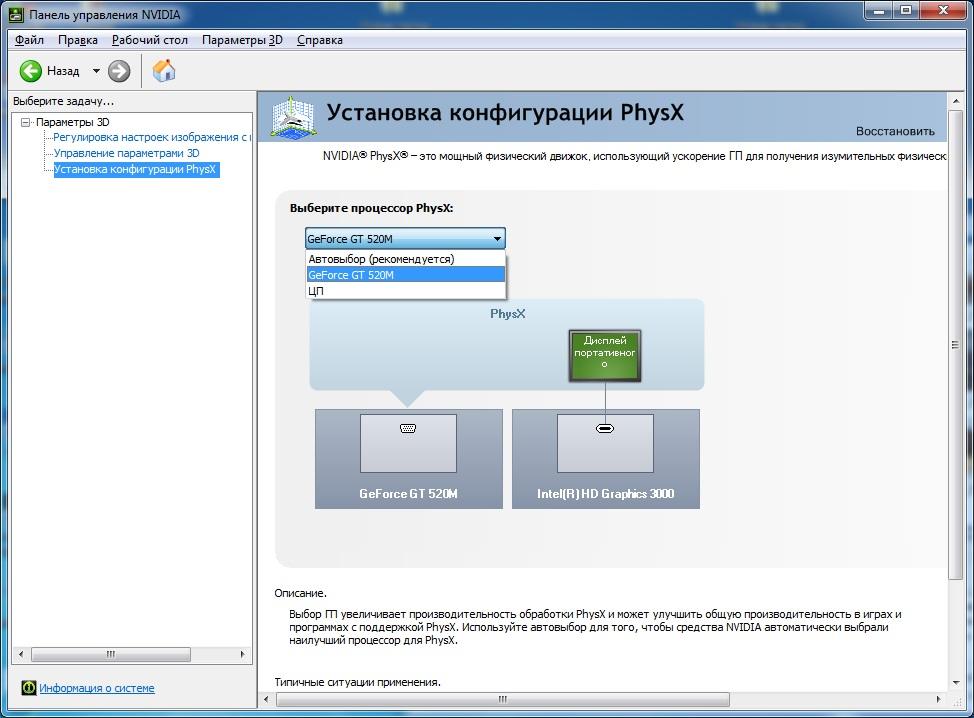The height and width of the screenshot is (718, 974).
Task: Open the Параметры 3D menu
Action: coord(242,40)
